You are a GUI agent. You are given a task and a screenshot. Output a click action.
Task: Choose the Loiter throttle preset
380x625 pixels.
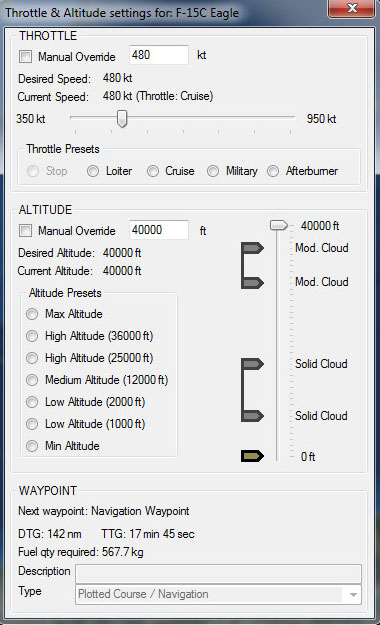pos(93,171)
